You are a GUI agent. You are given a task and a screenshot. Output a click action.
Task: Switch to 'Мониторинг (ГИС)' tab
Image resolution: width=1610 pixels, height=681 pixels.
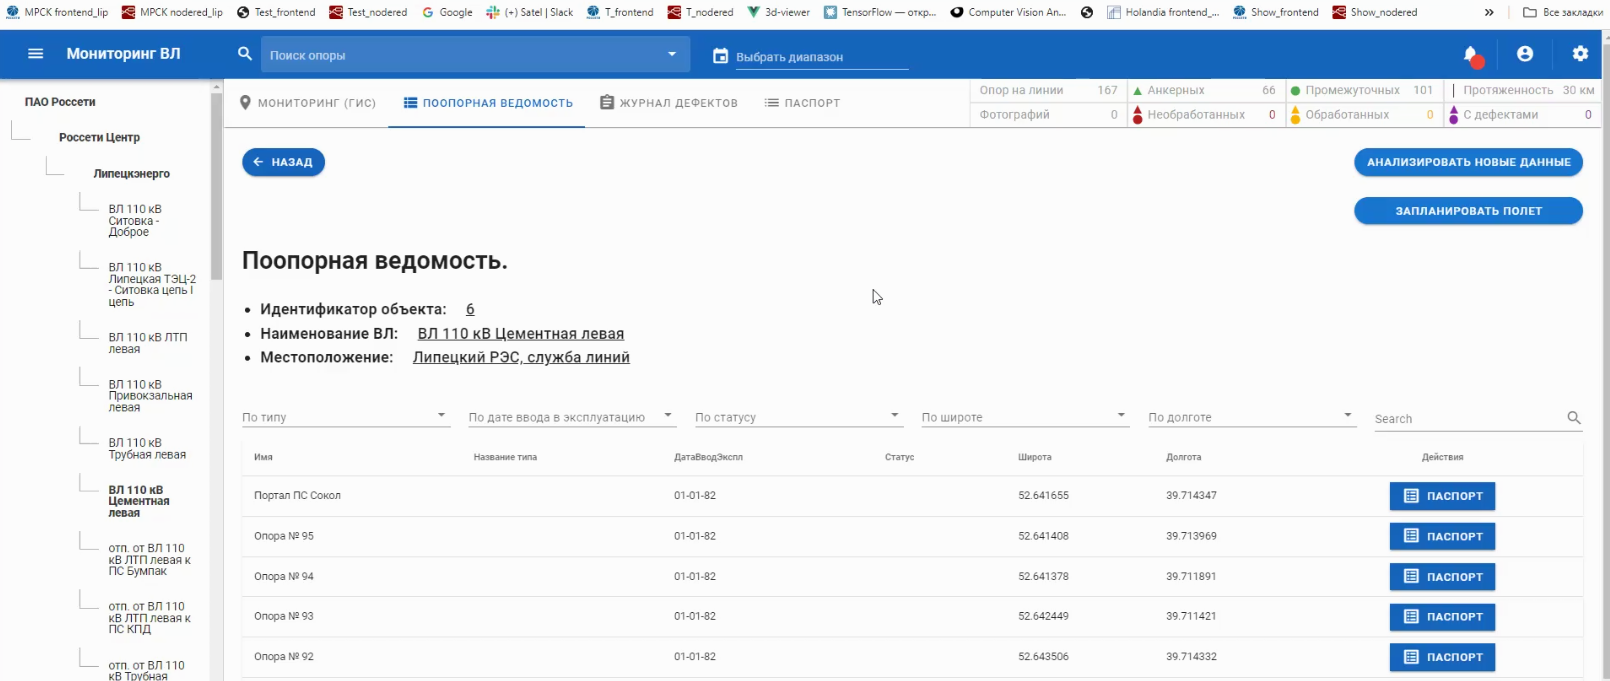[308, 103]
